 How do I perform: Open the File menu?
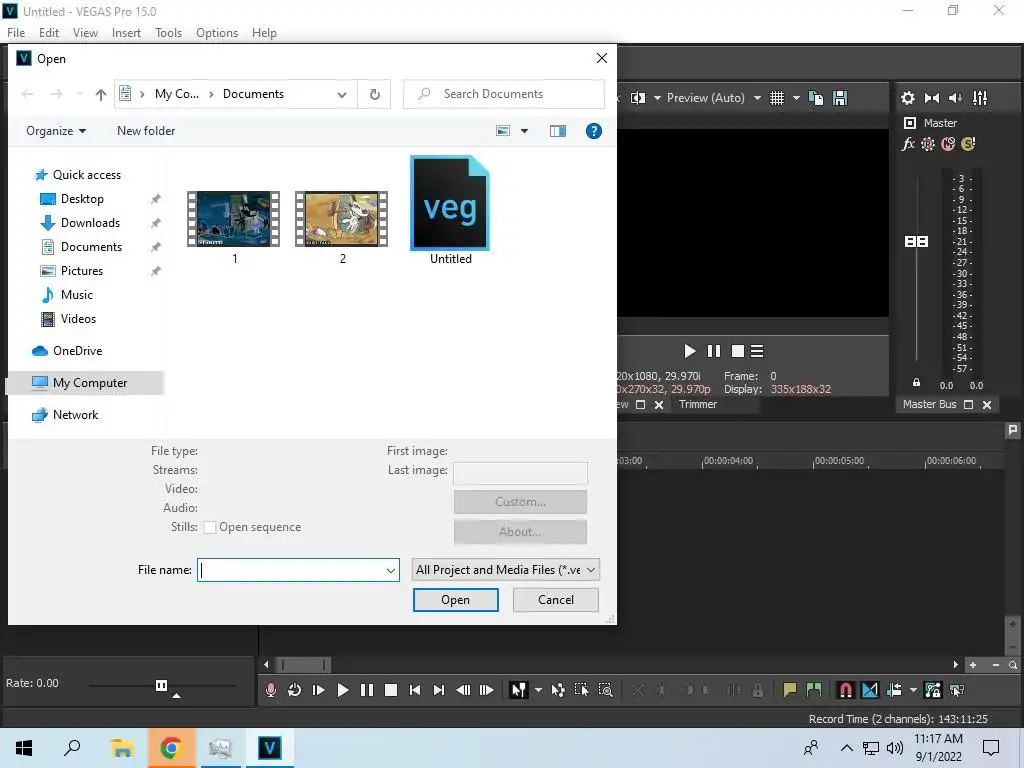pyautogui.click(x=16, y=33)
